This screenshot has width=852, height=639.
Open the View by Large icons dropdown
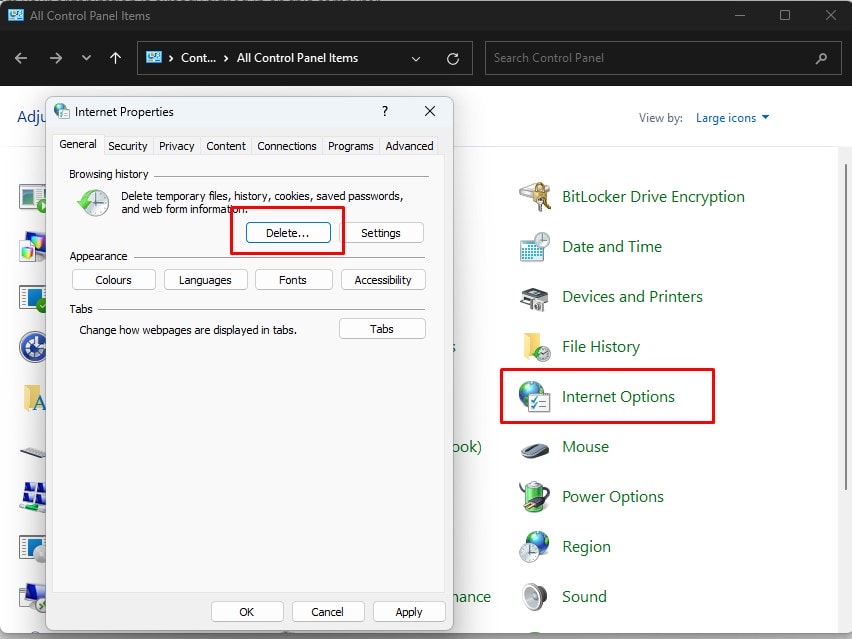tap(732, 118)
